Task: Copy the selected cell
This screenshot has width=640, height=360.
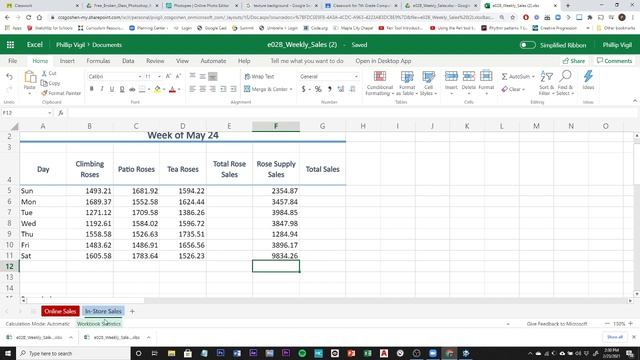Action: 51,83
